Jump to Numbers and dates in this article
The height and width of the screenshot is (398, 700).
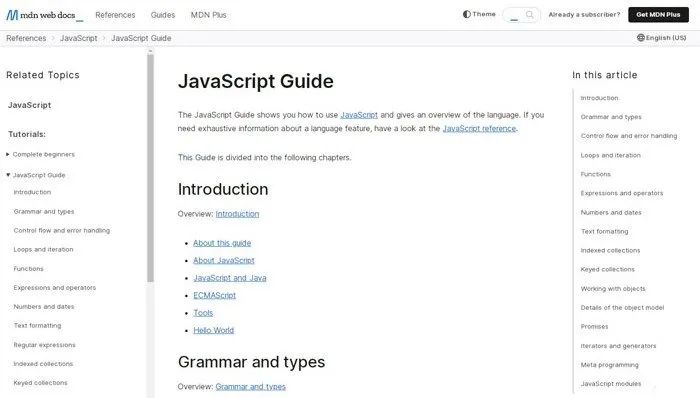pyautogui.click(x=611, y=213)
